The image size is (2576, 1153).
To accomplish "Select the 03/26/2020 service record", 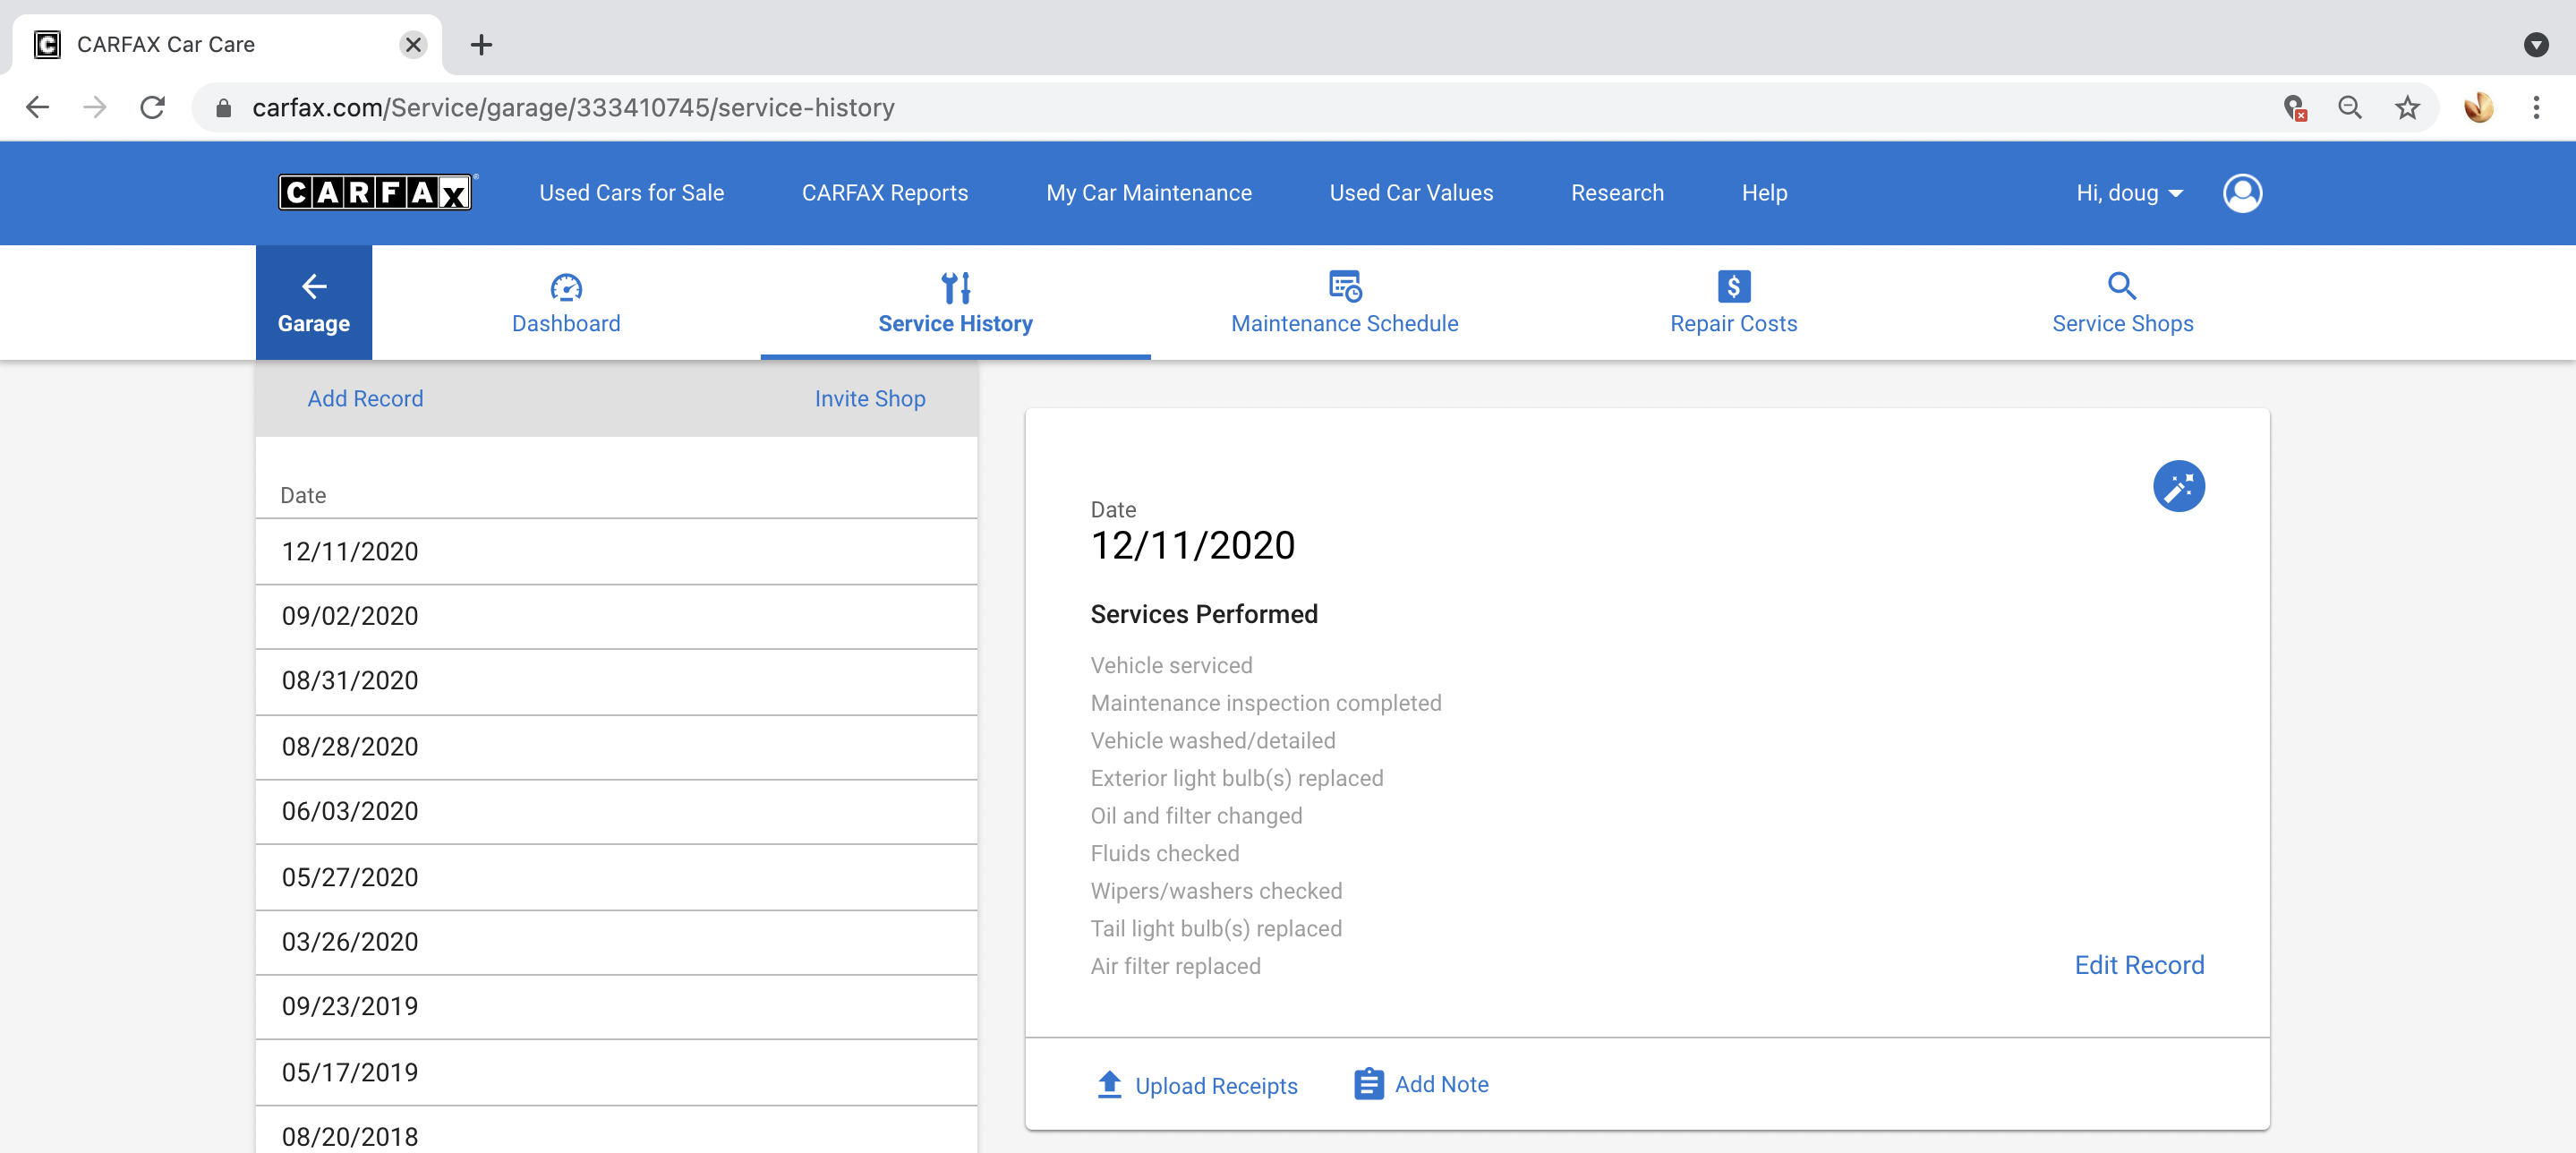I will pyautogui.click(x=616, y=942).
